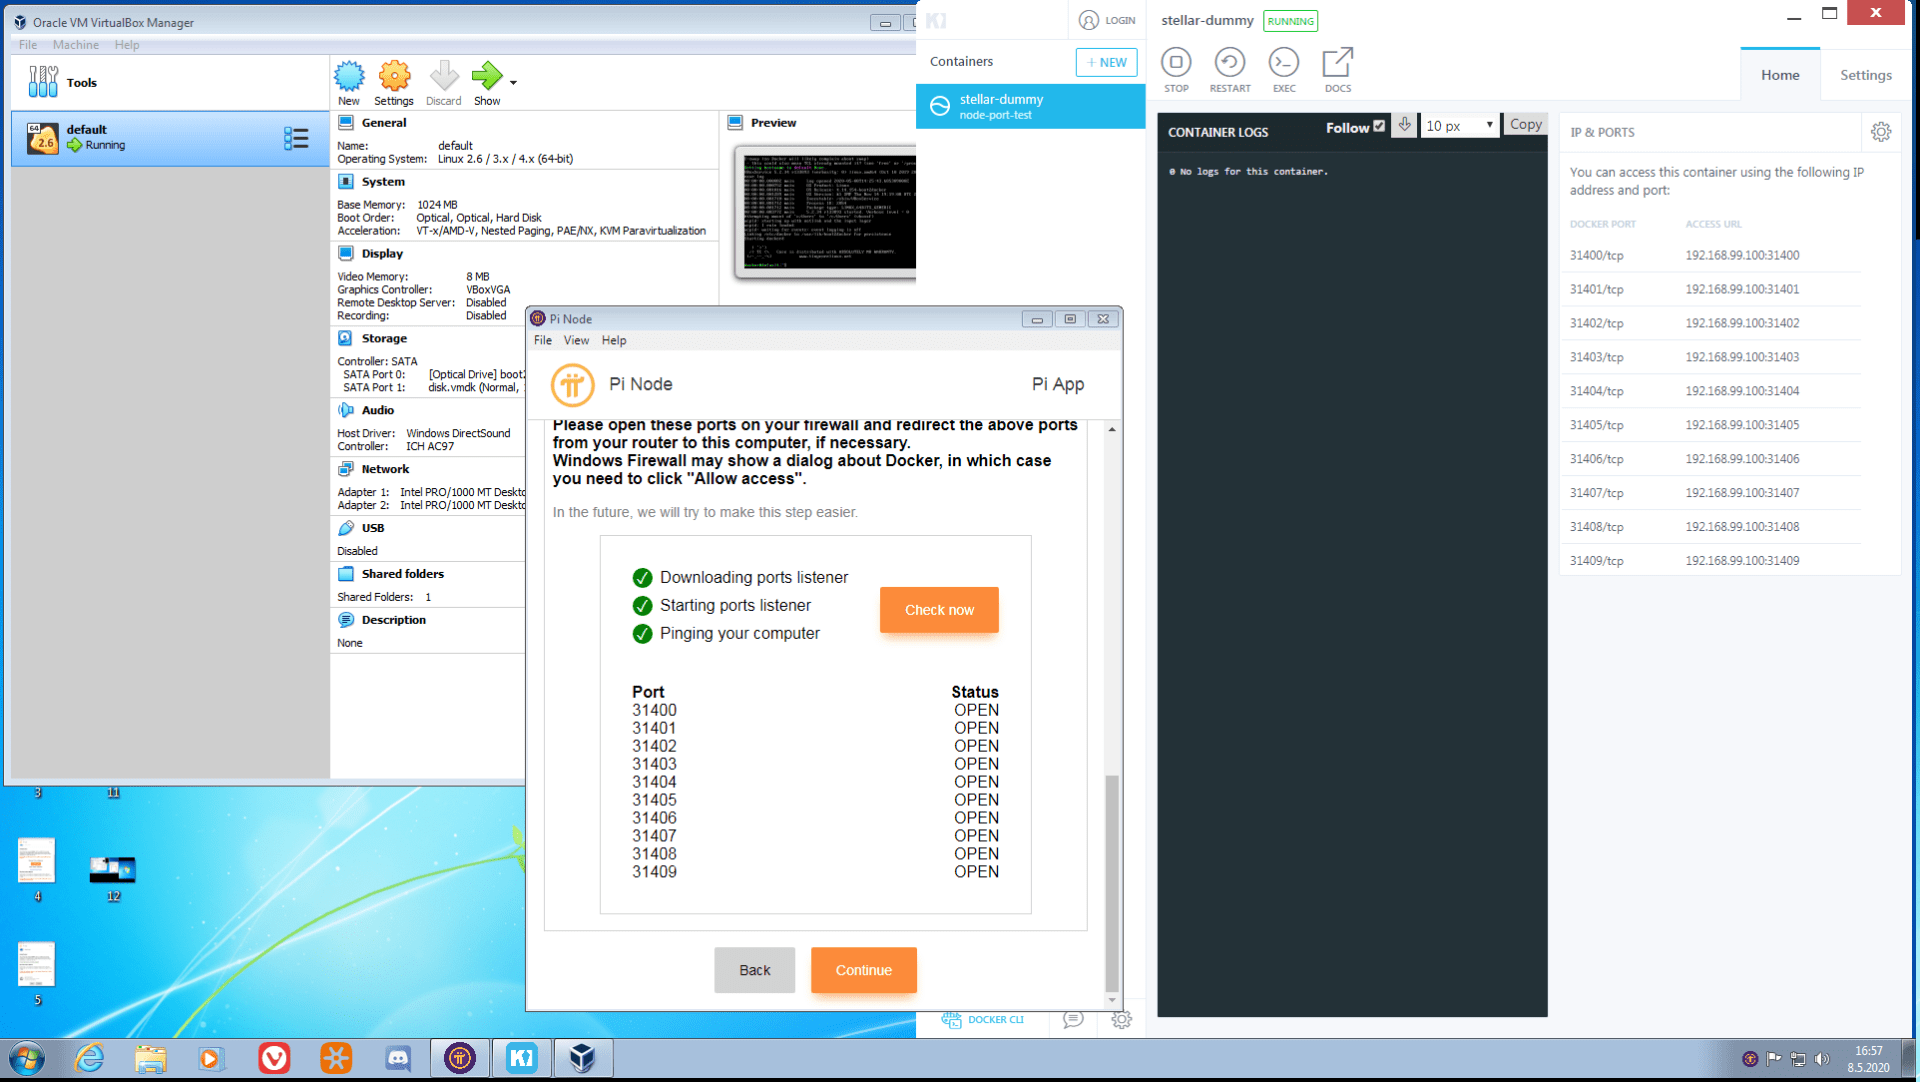The width and height of the screenshot is (1920, 1082).
Task: Launch Internet Explorer from taskbar
Action: pyautogui.click(x=89, y=1058)
